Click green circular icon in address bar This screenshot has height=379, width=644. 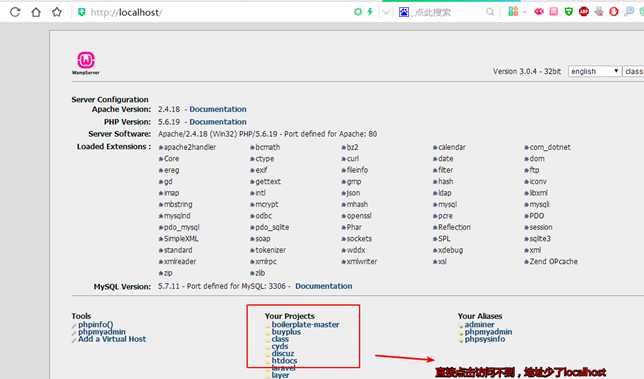358,12
